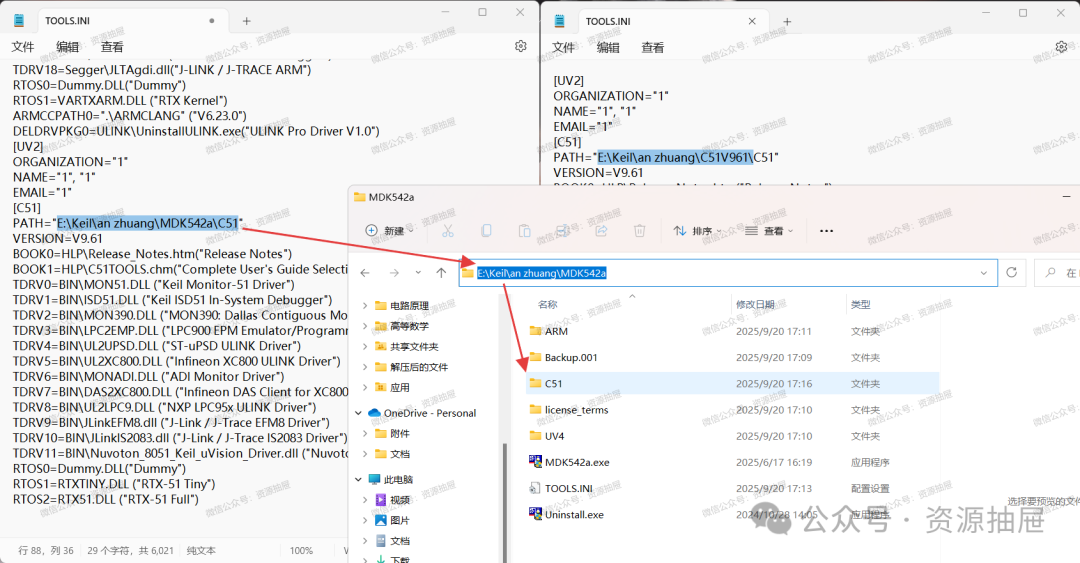
Task: Click RTOS2=RTX51.DLL line in left Notepad
Action: click(106, 499)
